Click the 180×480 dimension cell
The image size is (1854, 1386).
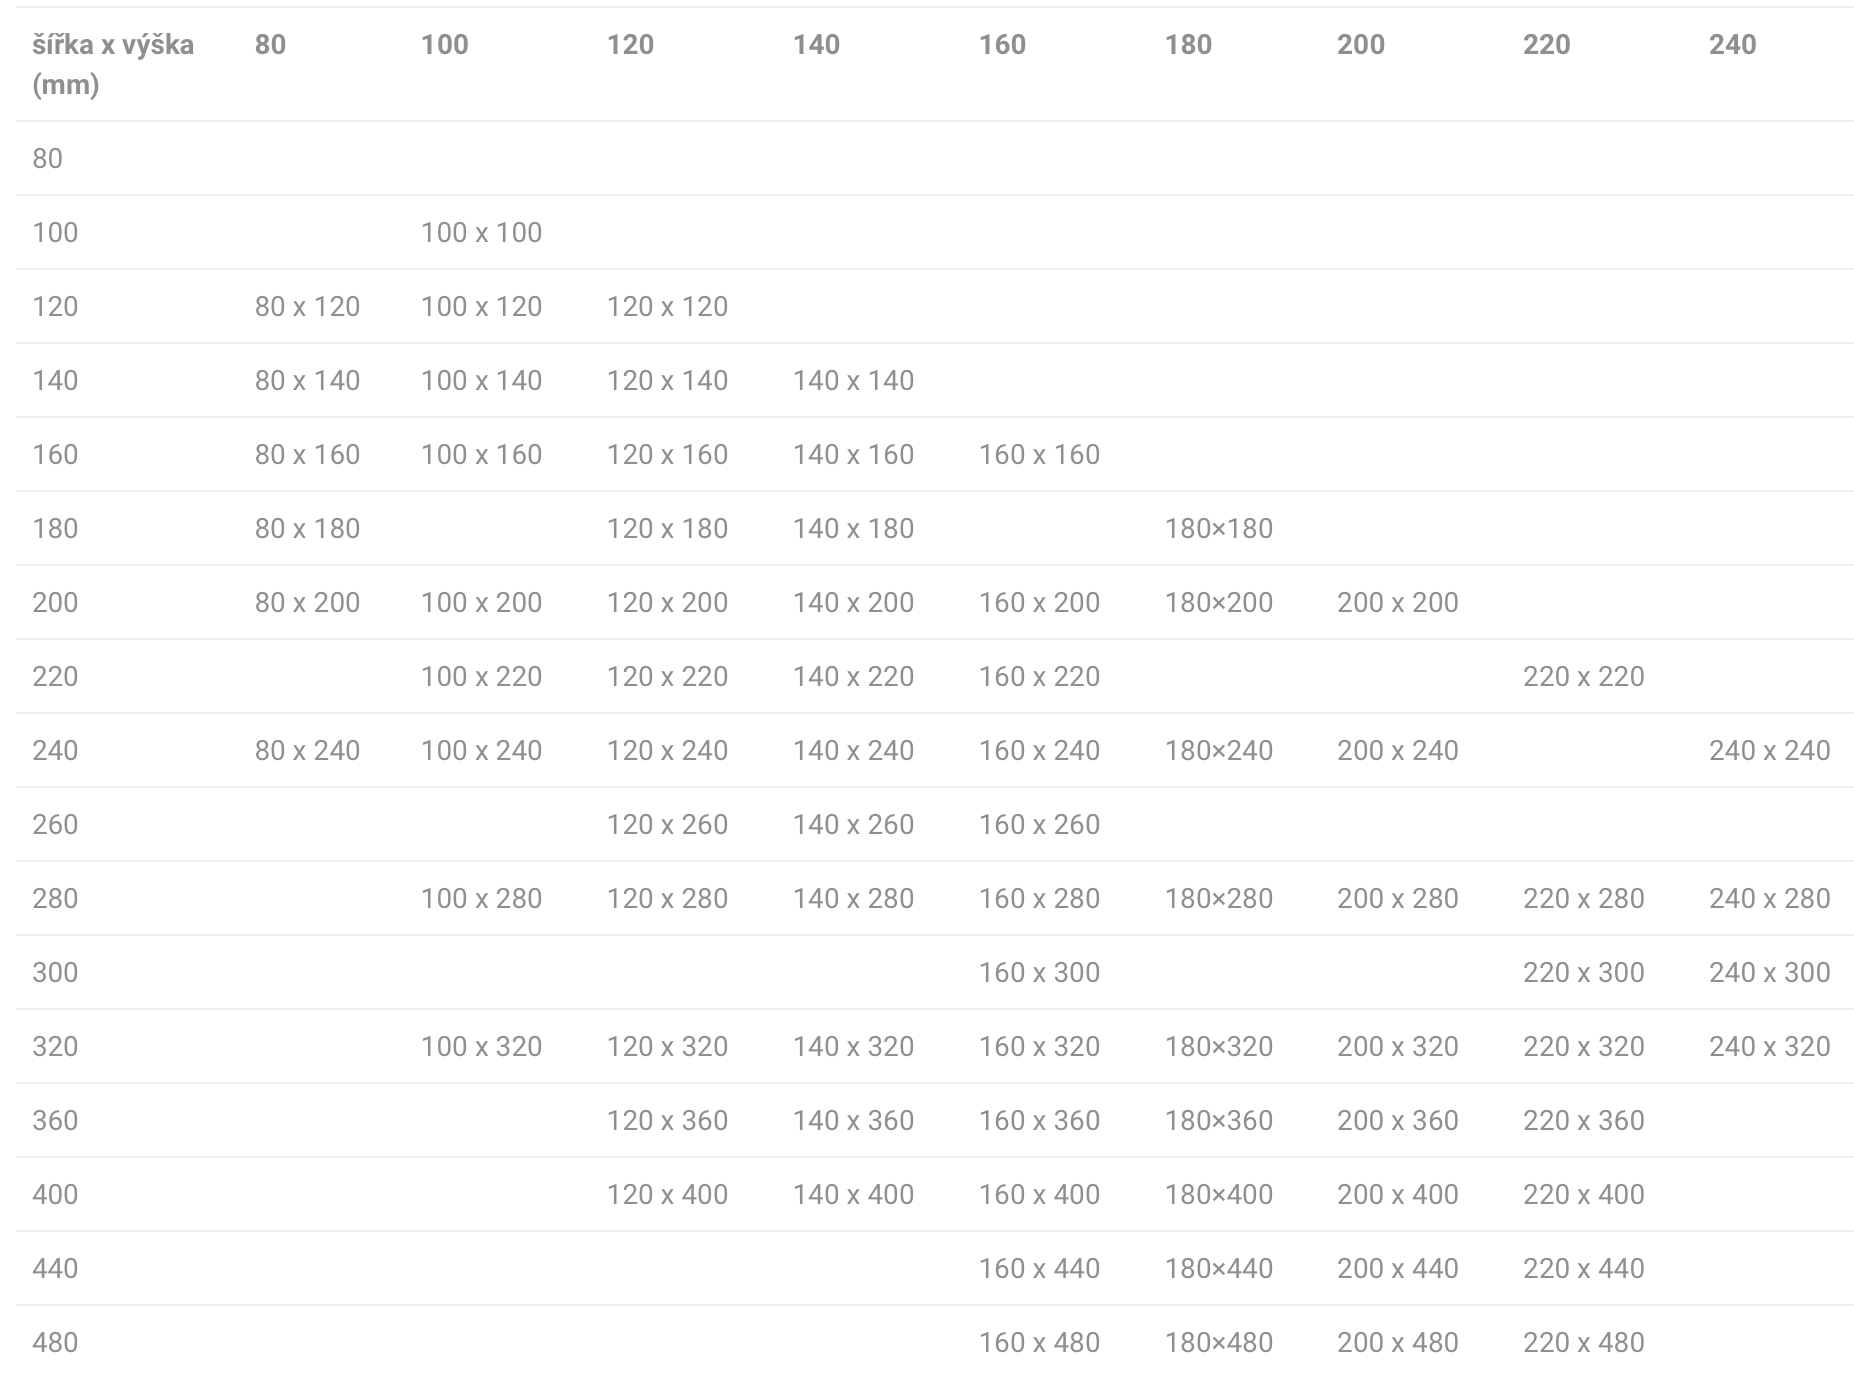tap(1218, 1342)
